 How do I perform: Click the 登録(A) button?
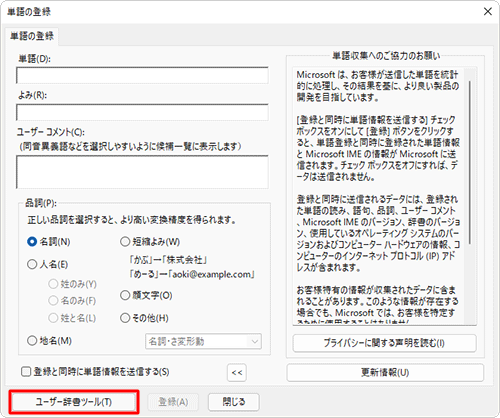pyautogui.click(x=173, y=402)
